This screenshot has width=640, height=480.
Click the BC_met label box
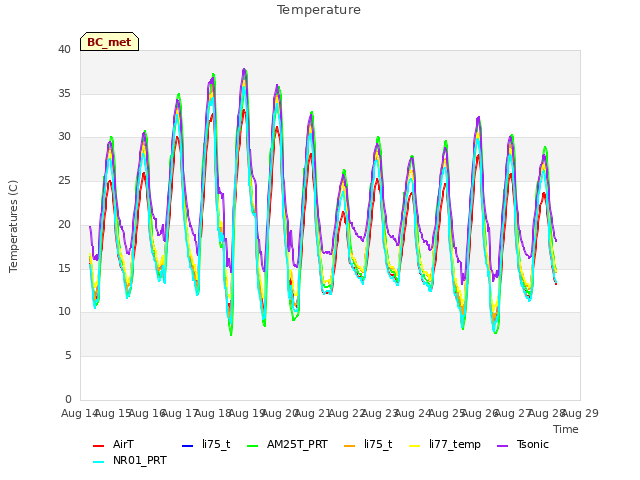[x=109, y=42]
